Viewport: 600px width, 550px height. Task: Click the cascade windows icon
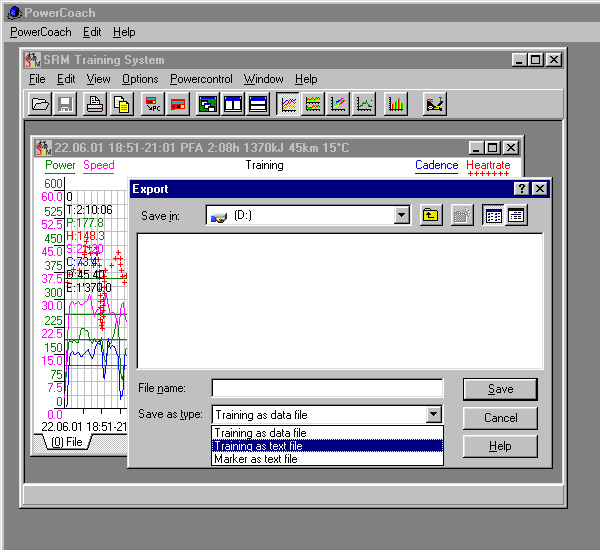(x=207, y=104)
